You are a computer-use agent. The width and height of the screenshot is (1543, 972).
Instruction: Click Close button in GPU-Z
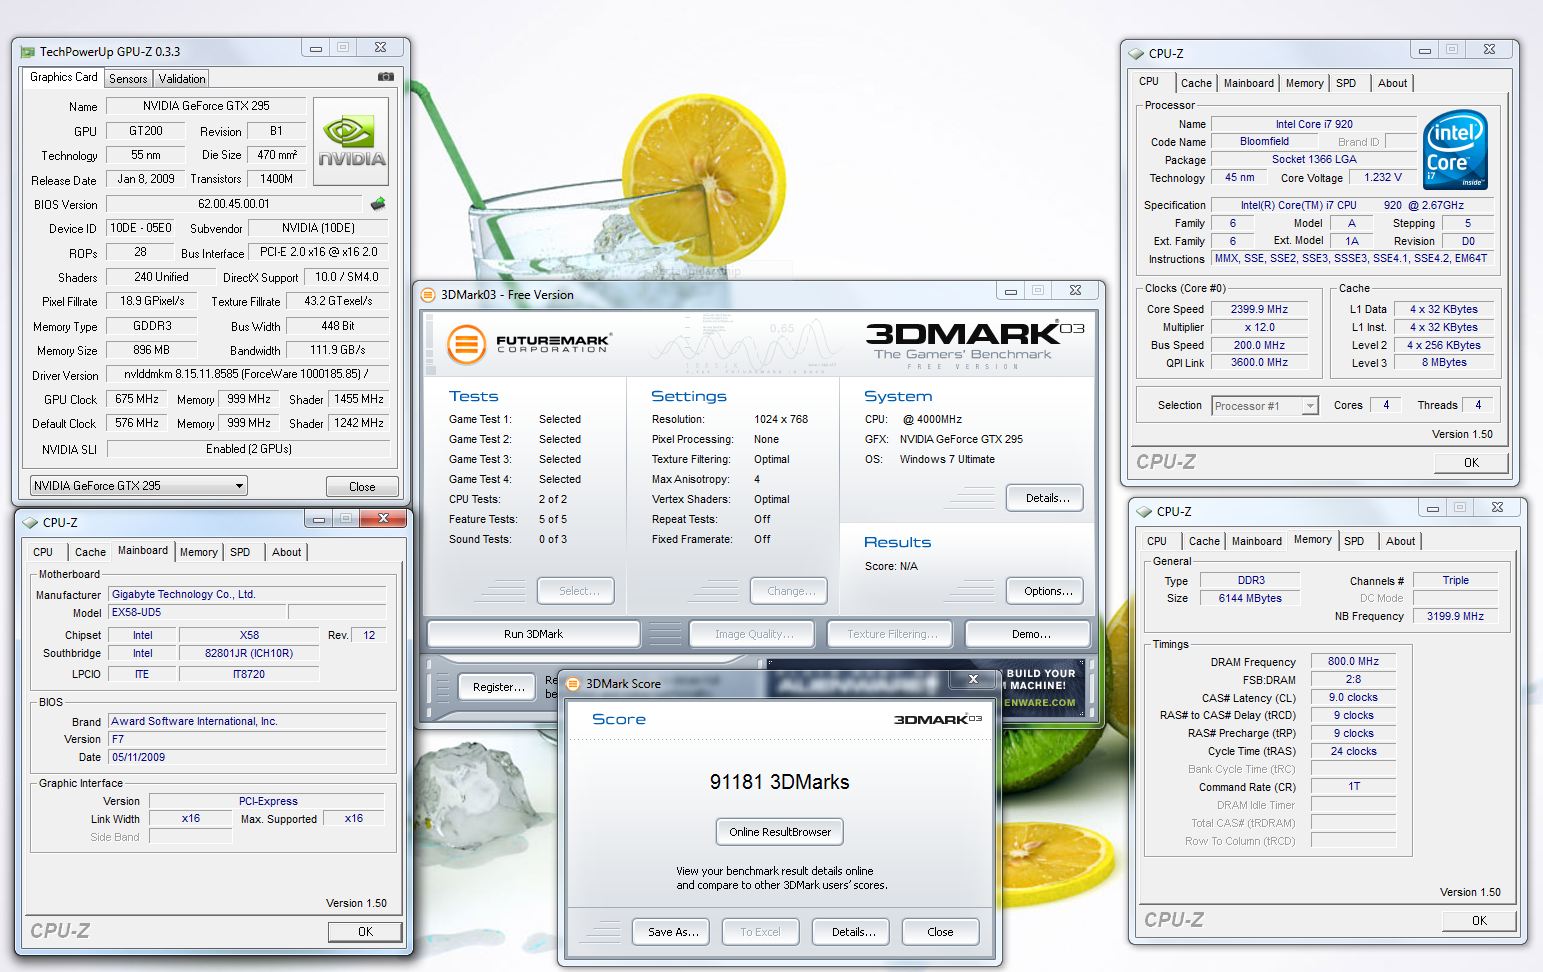[362, 486]
